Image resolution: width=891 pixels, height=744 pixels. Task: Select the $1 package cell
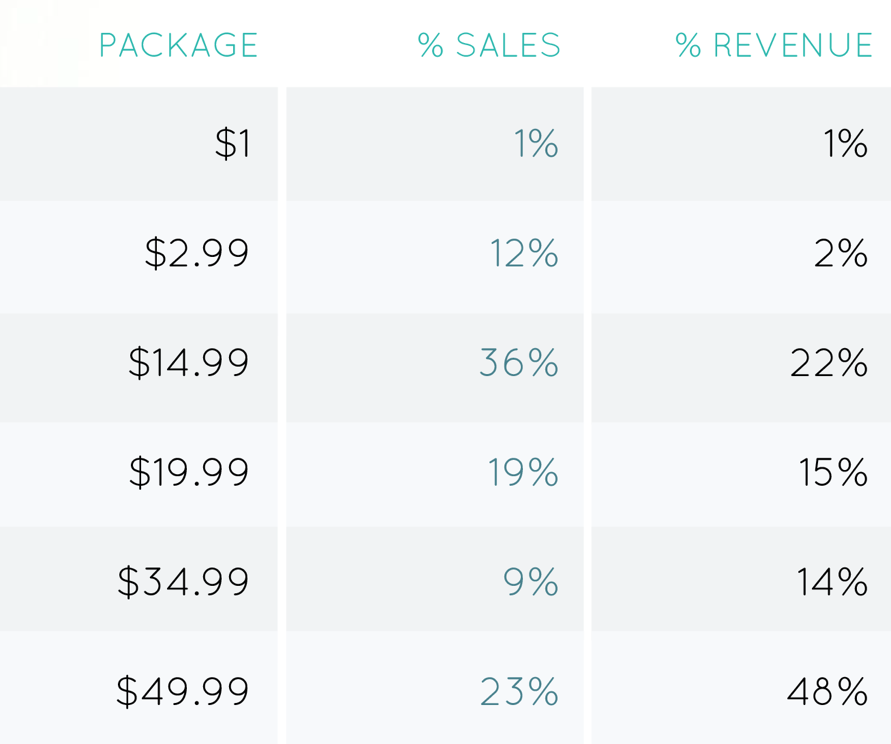click(232, 145)
